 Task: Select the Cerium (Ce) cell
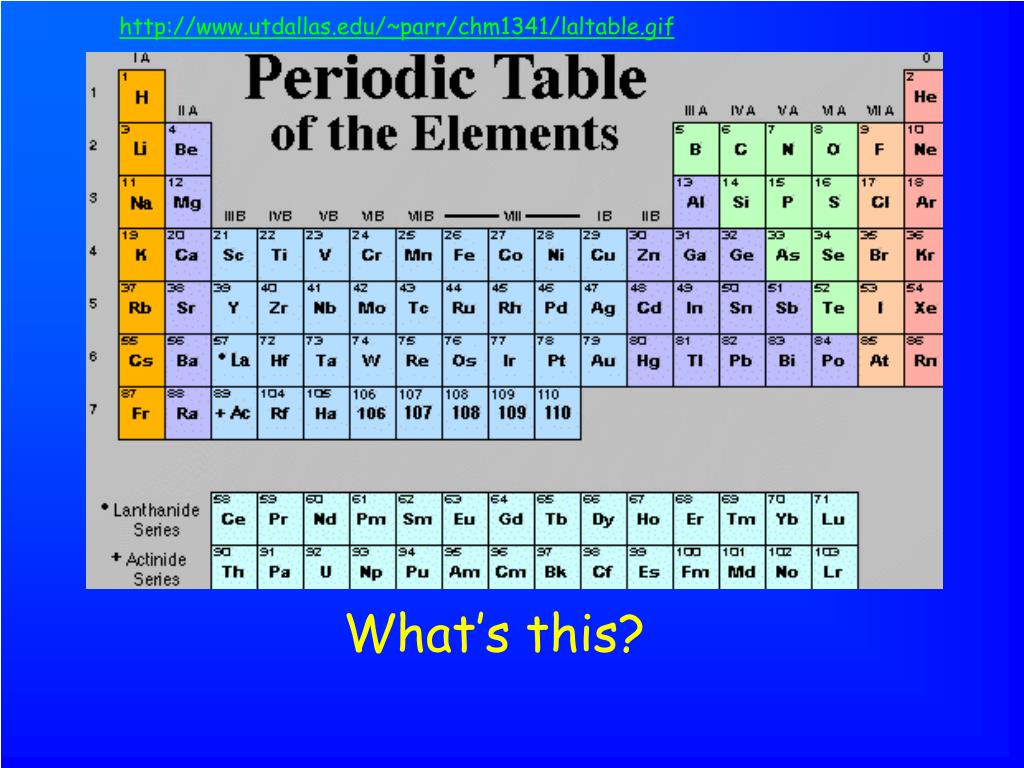234,519
